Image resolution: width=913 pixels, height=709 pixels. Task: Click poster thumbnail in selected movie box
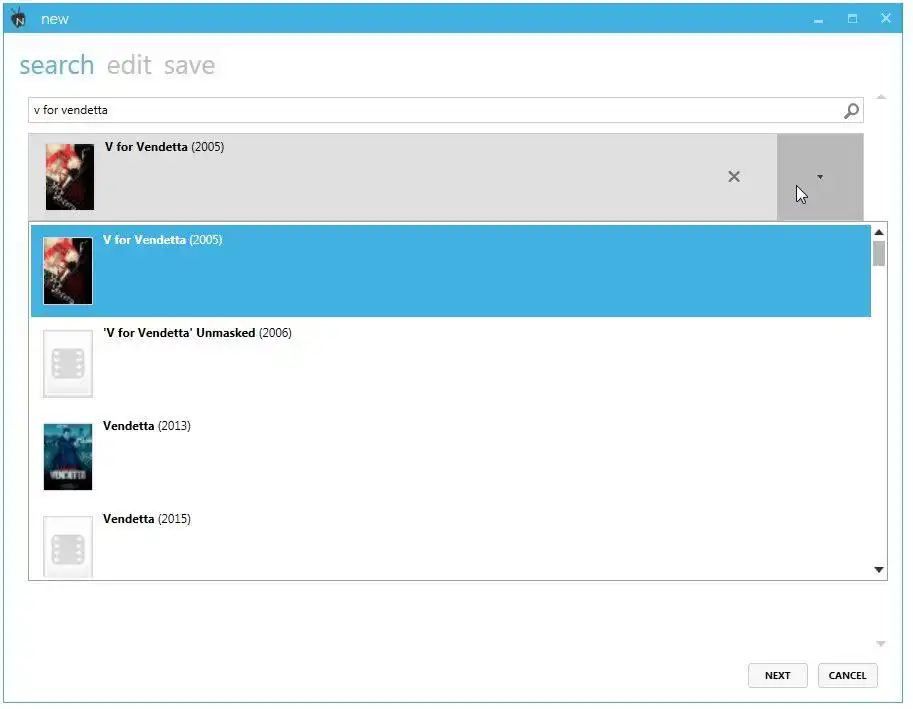click(x=70, y=177)
